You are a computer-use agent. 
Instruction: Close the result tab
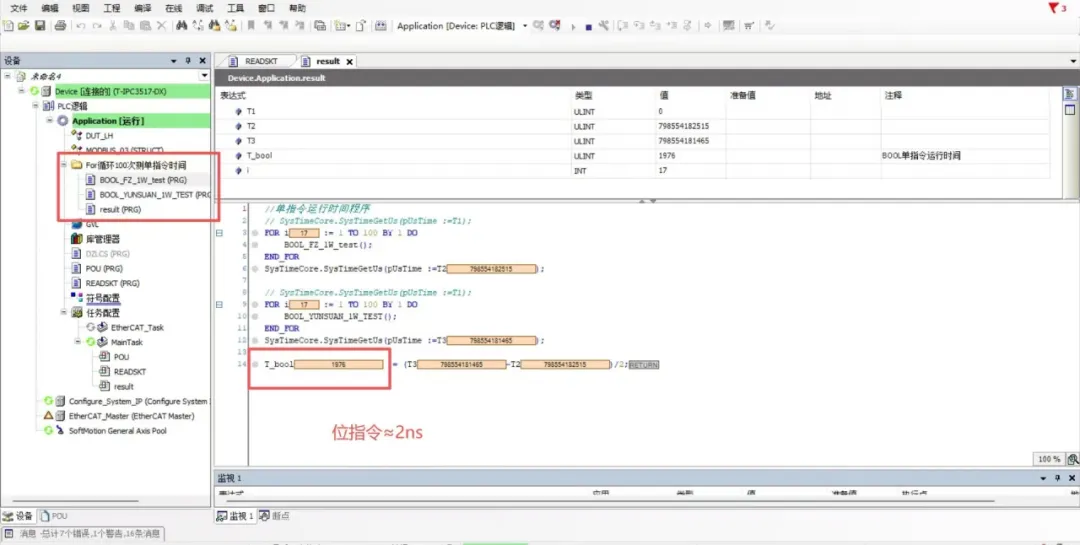[x=351, y=61]
